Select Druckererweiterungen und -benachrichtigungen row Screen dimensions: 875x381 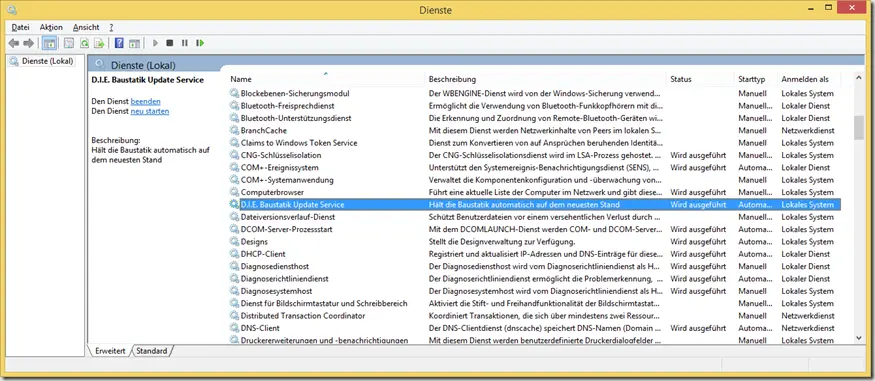coord(535,340)
